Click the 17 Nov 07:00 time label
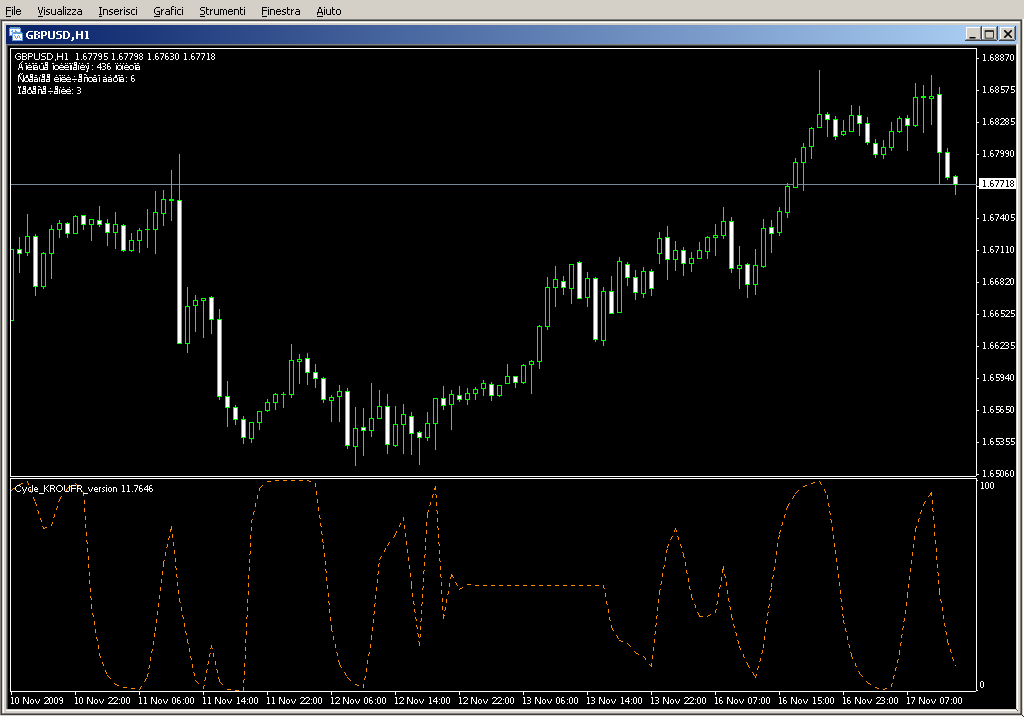The image size is (1024, 717). coord(934,701)
